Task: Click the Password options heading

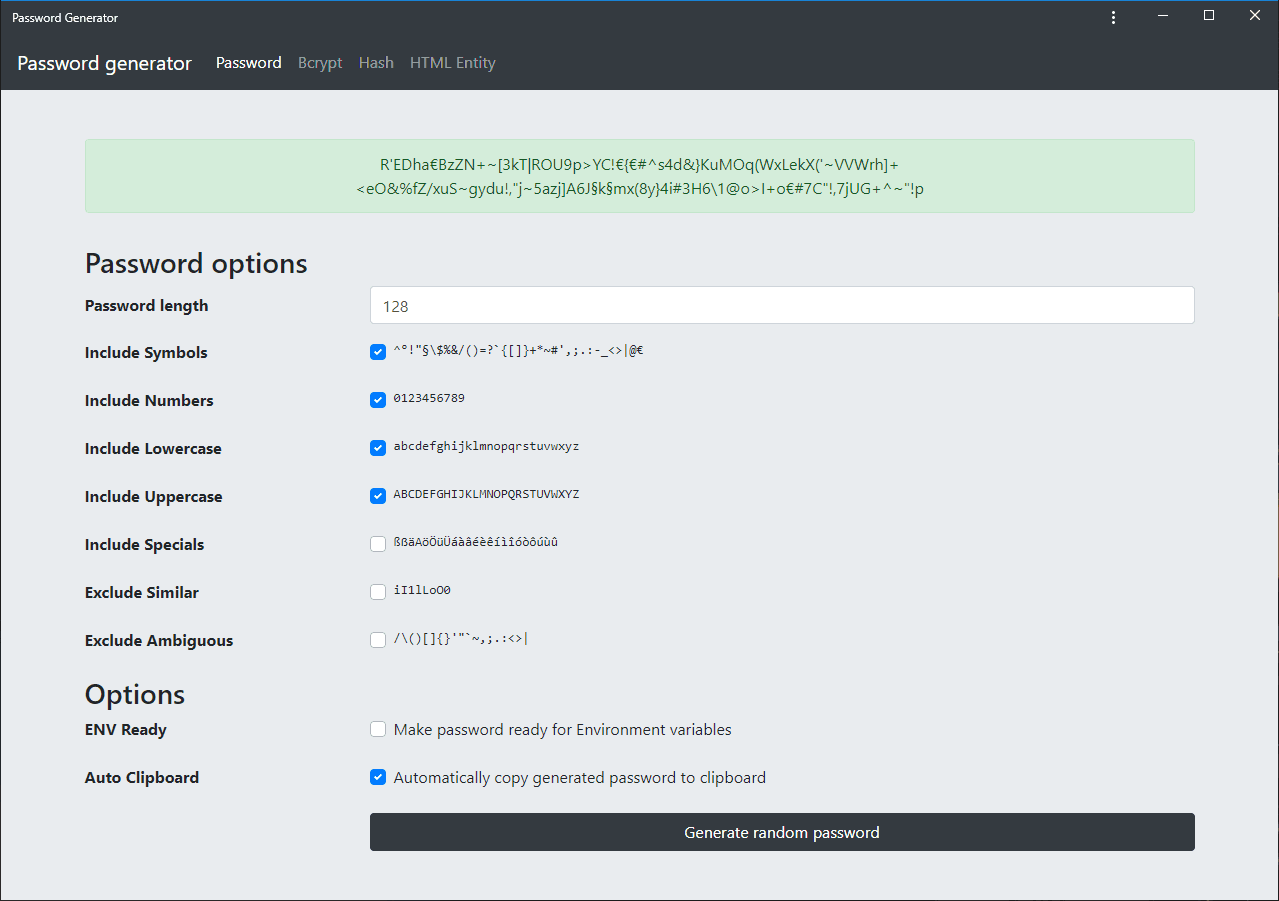Action: [x=196, y=263]
